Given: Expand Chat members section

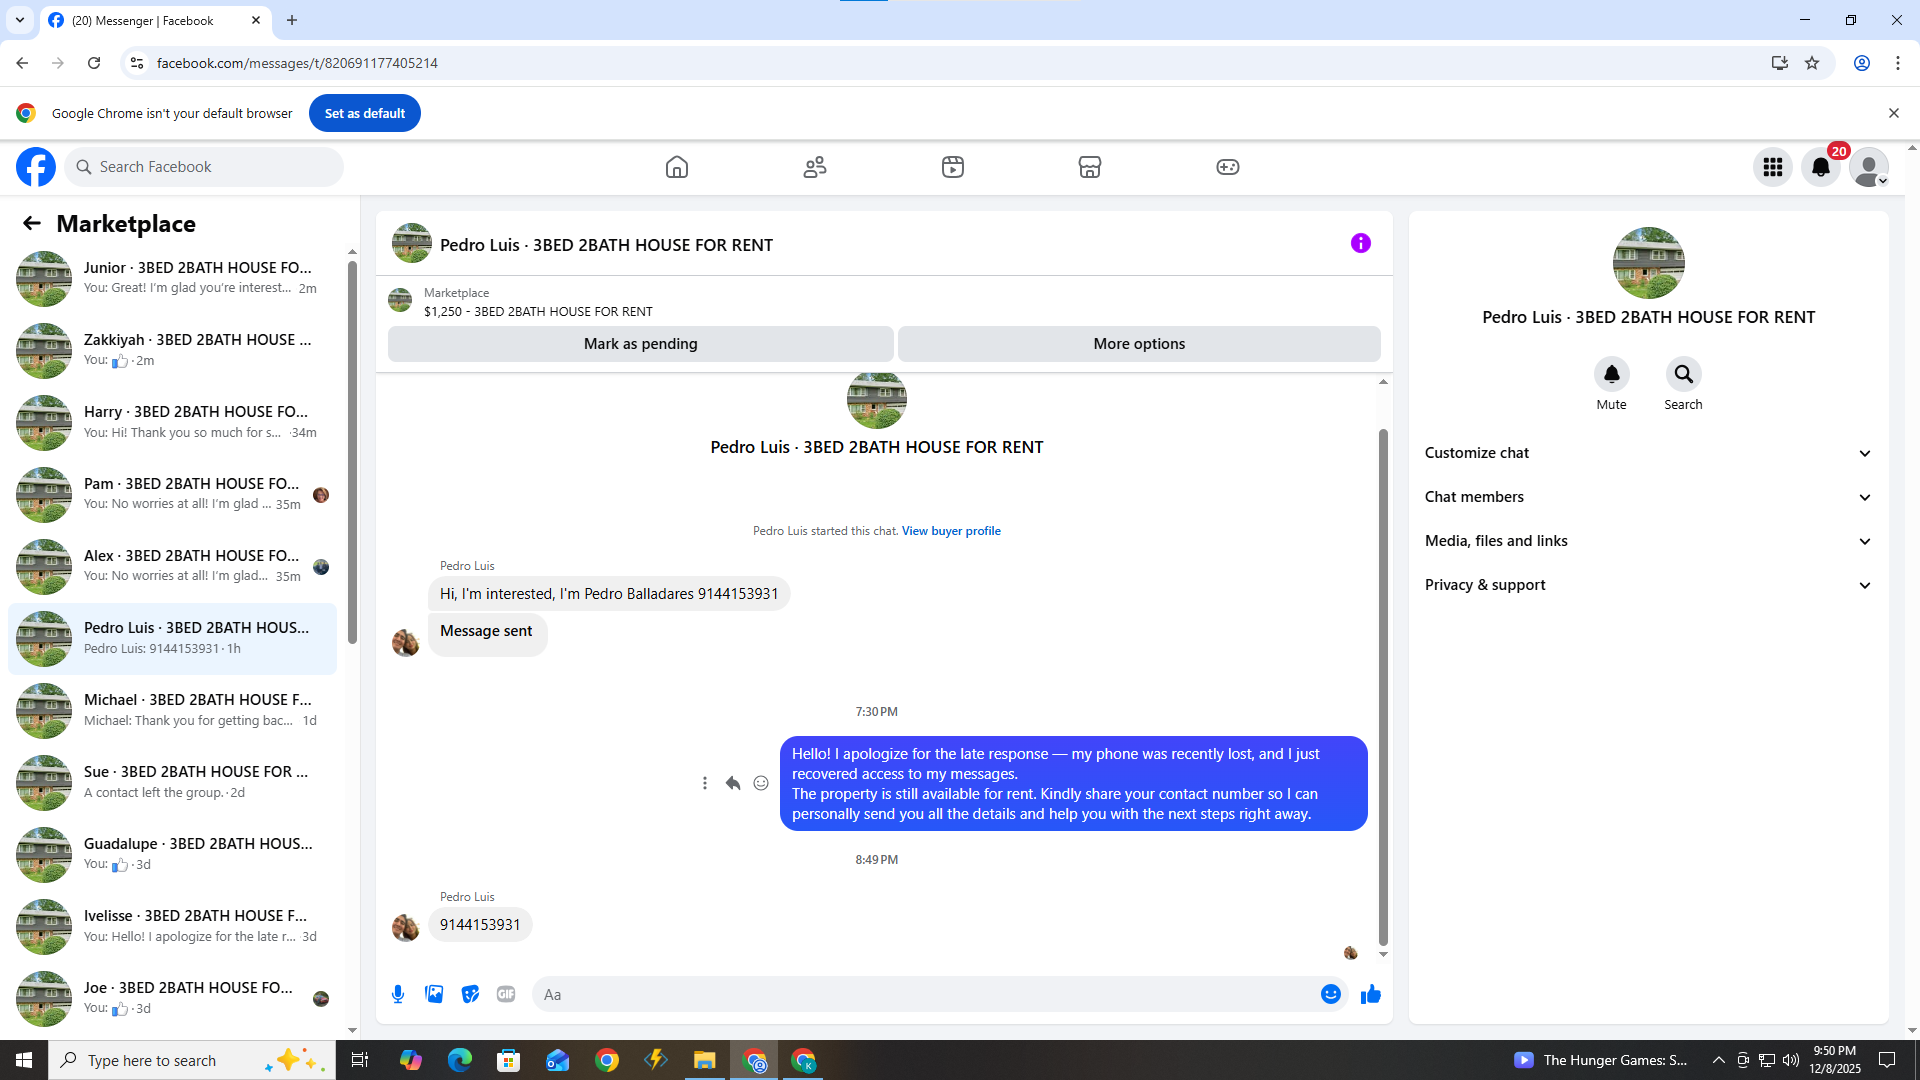Looking at the screenshot, I should point(1648,497).
